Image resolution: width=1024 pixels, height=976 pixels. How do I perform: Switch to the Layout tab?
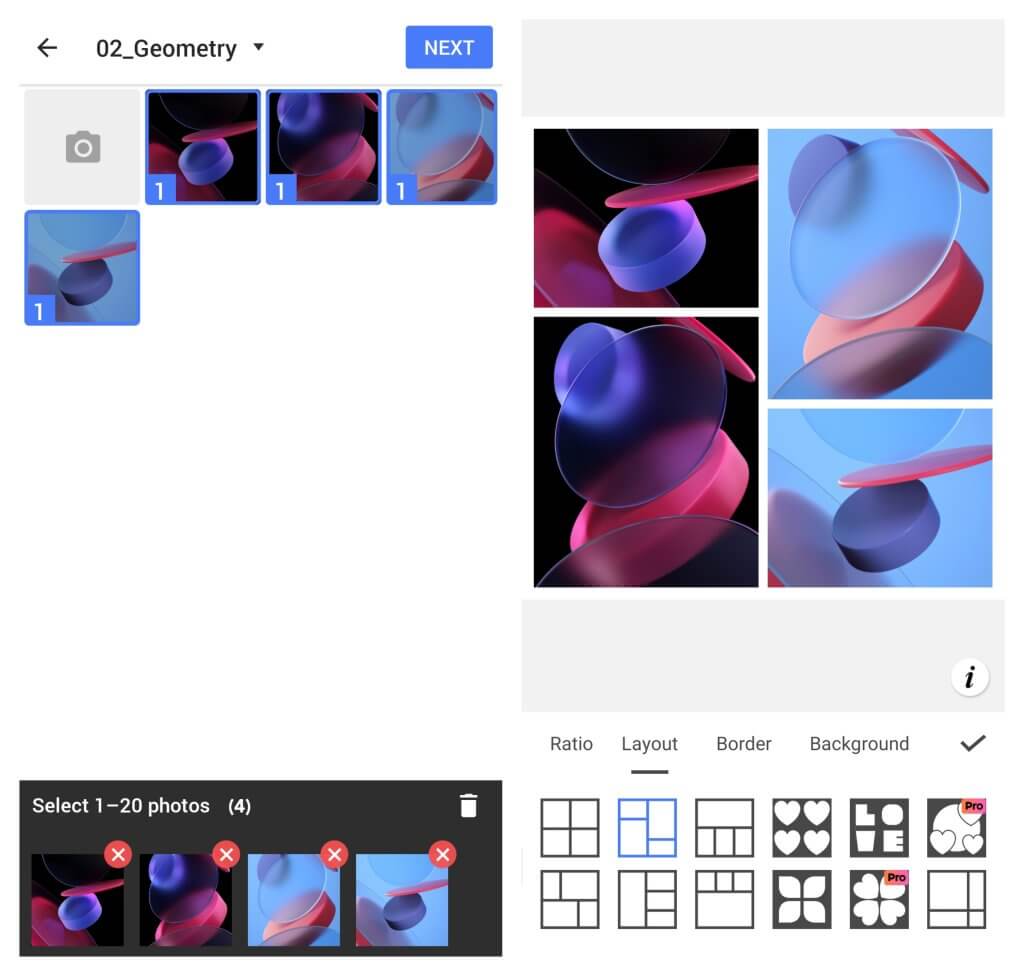(650, 744)
